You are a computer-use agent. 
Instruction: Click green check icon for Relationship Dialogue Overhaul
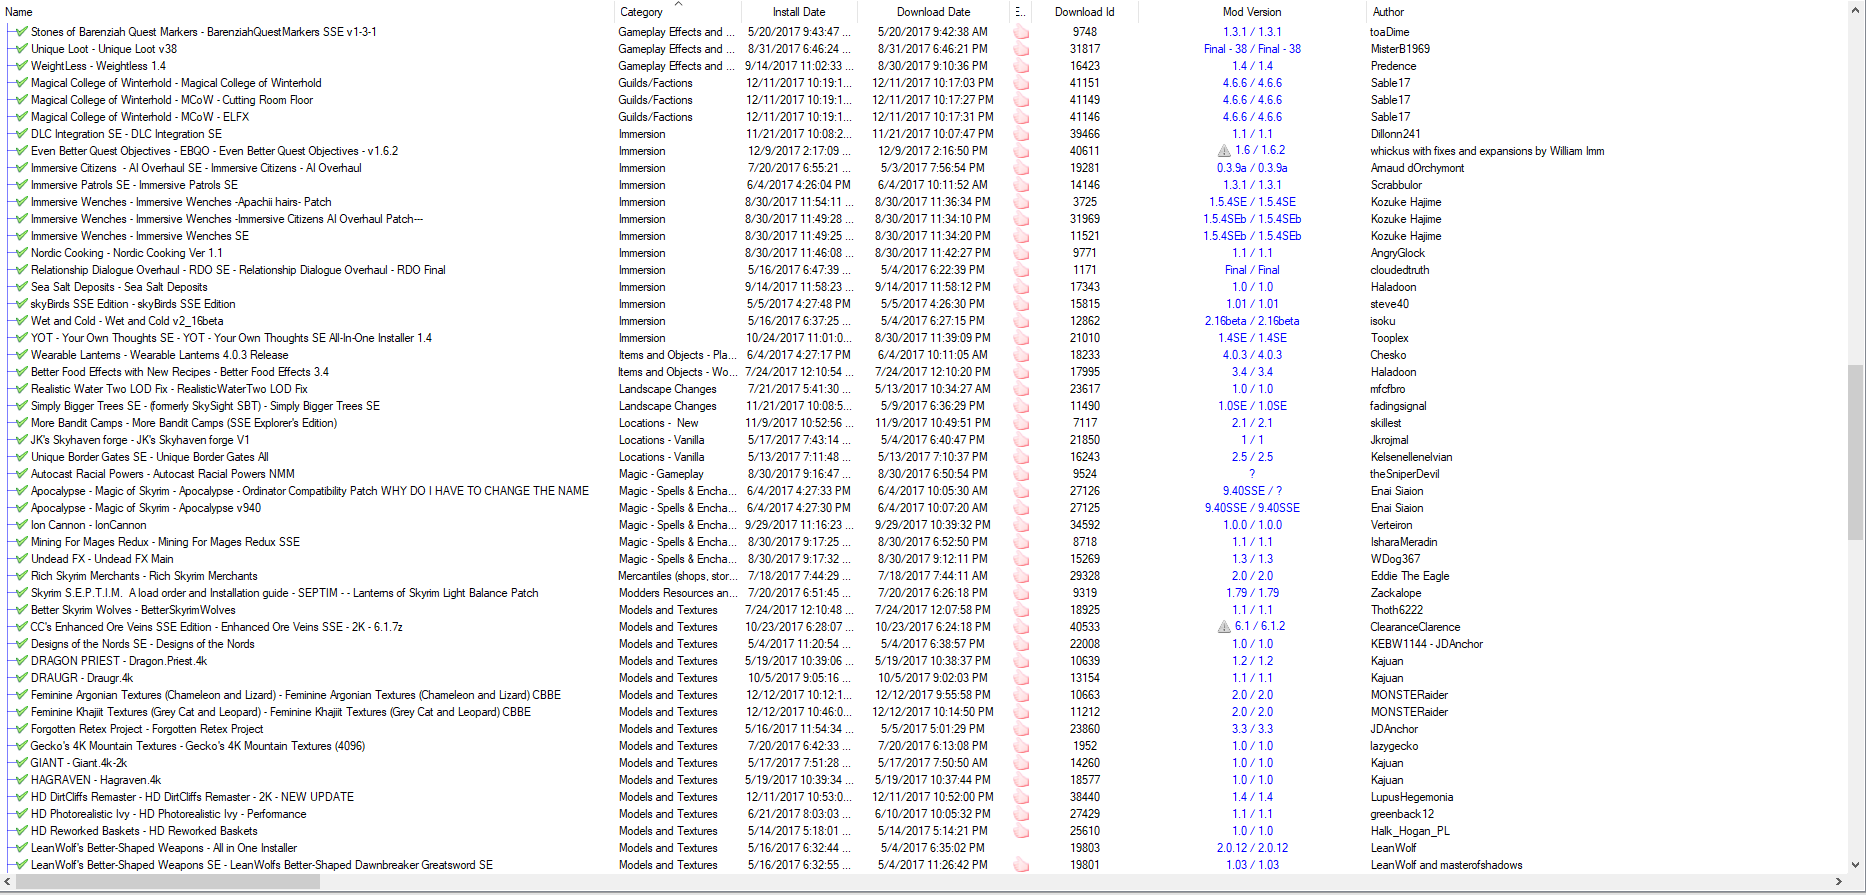click(x=21, y=270)
